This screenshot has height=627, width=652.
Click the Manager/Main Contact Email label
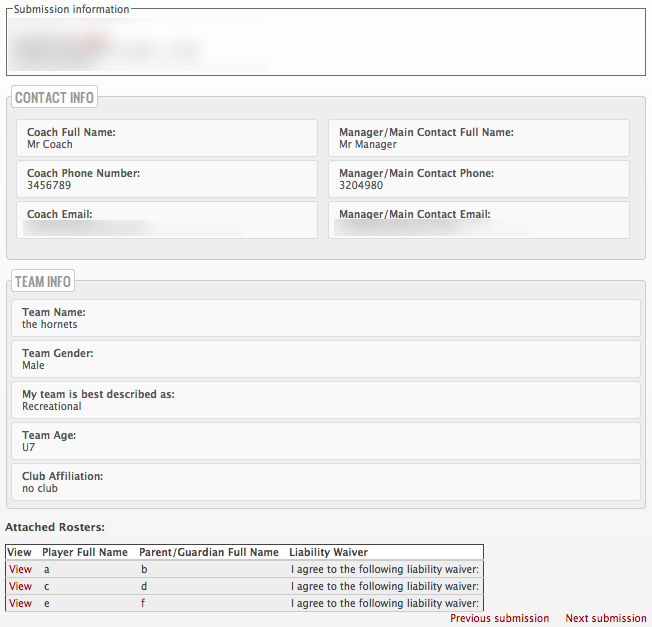(x=415, y=214)
